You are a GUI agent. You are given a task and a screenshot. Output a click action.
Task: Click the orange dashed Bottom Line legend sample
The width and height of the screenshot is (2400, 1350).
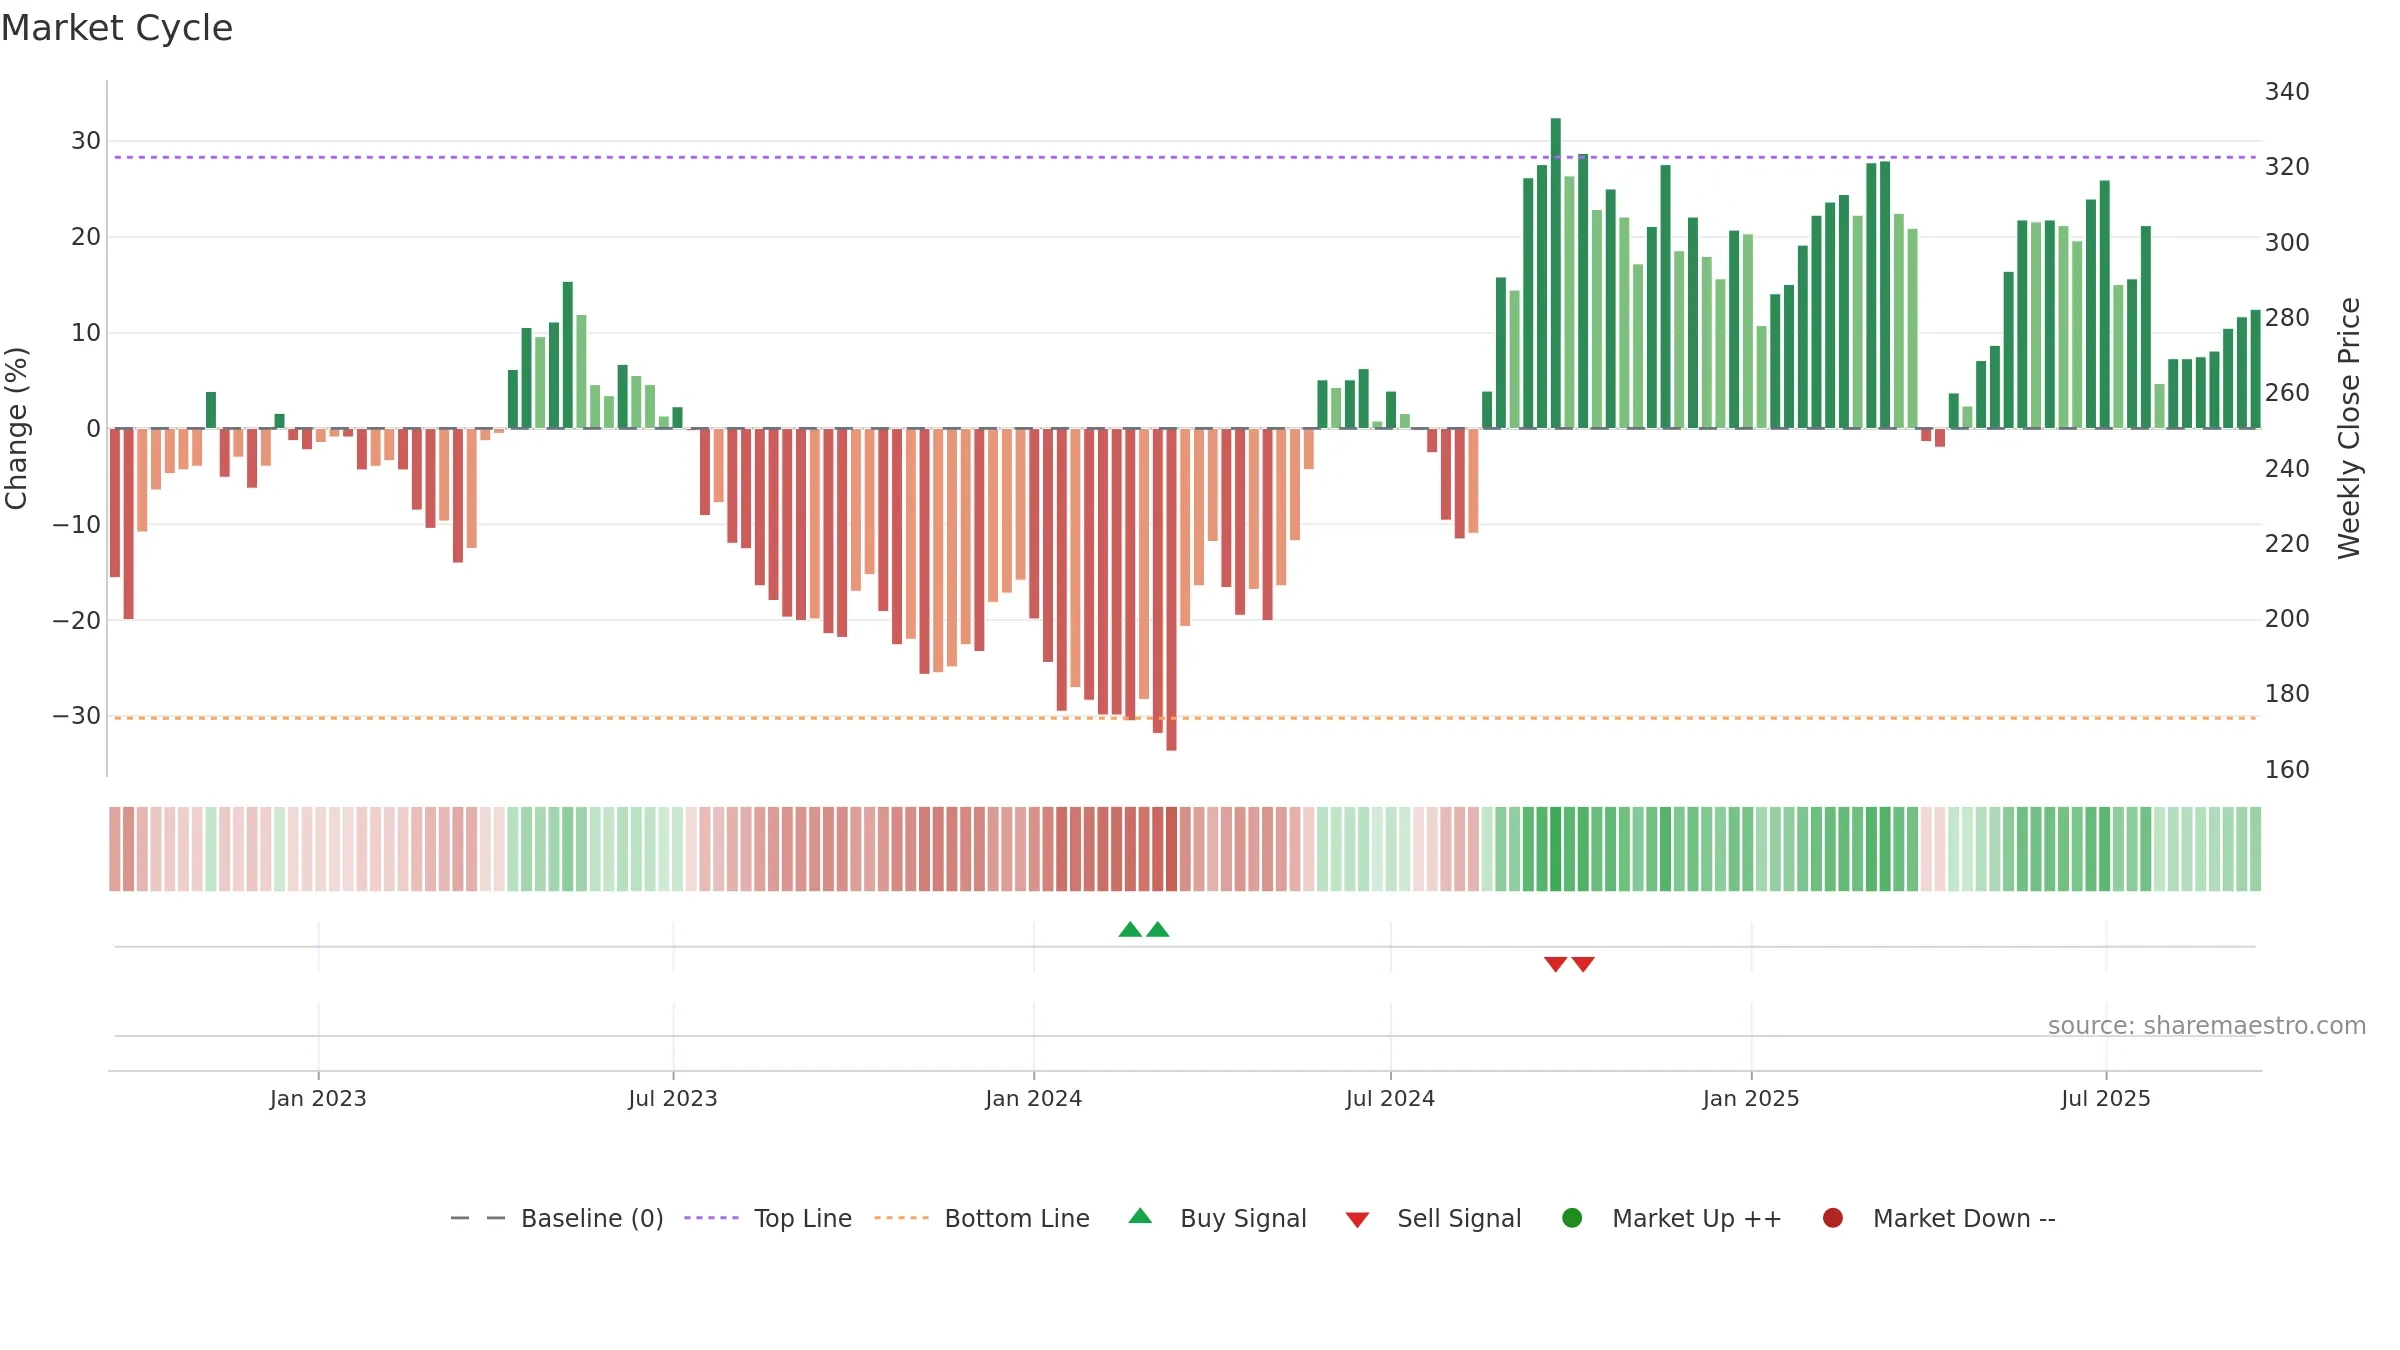[901, 1218]
